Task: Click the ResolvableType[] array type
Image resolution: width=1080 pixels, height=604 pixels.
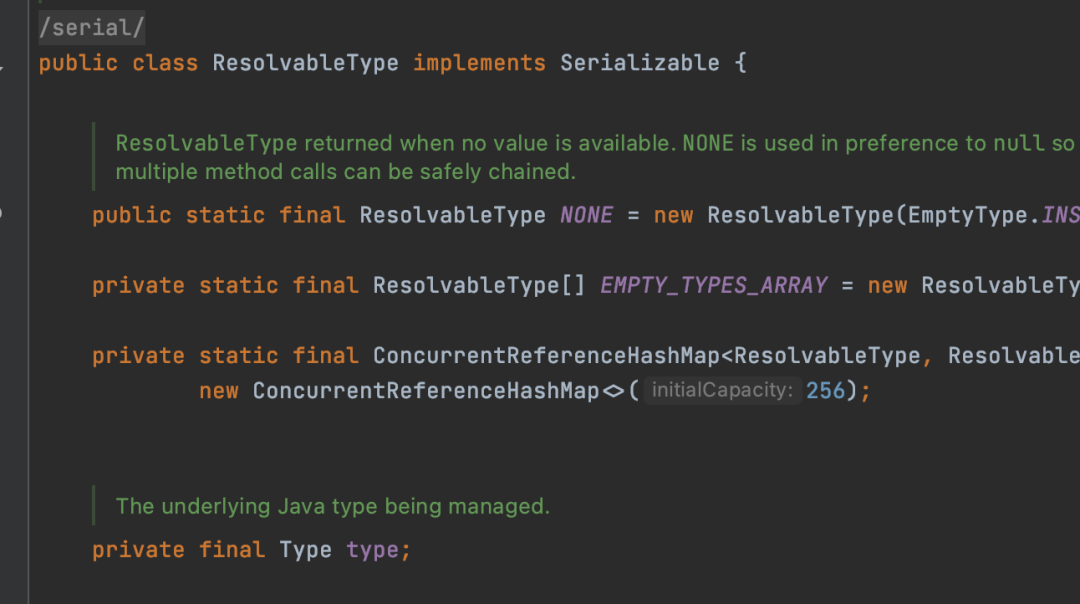Action: tap(479, 285)
